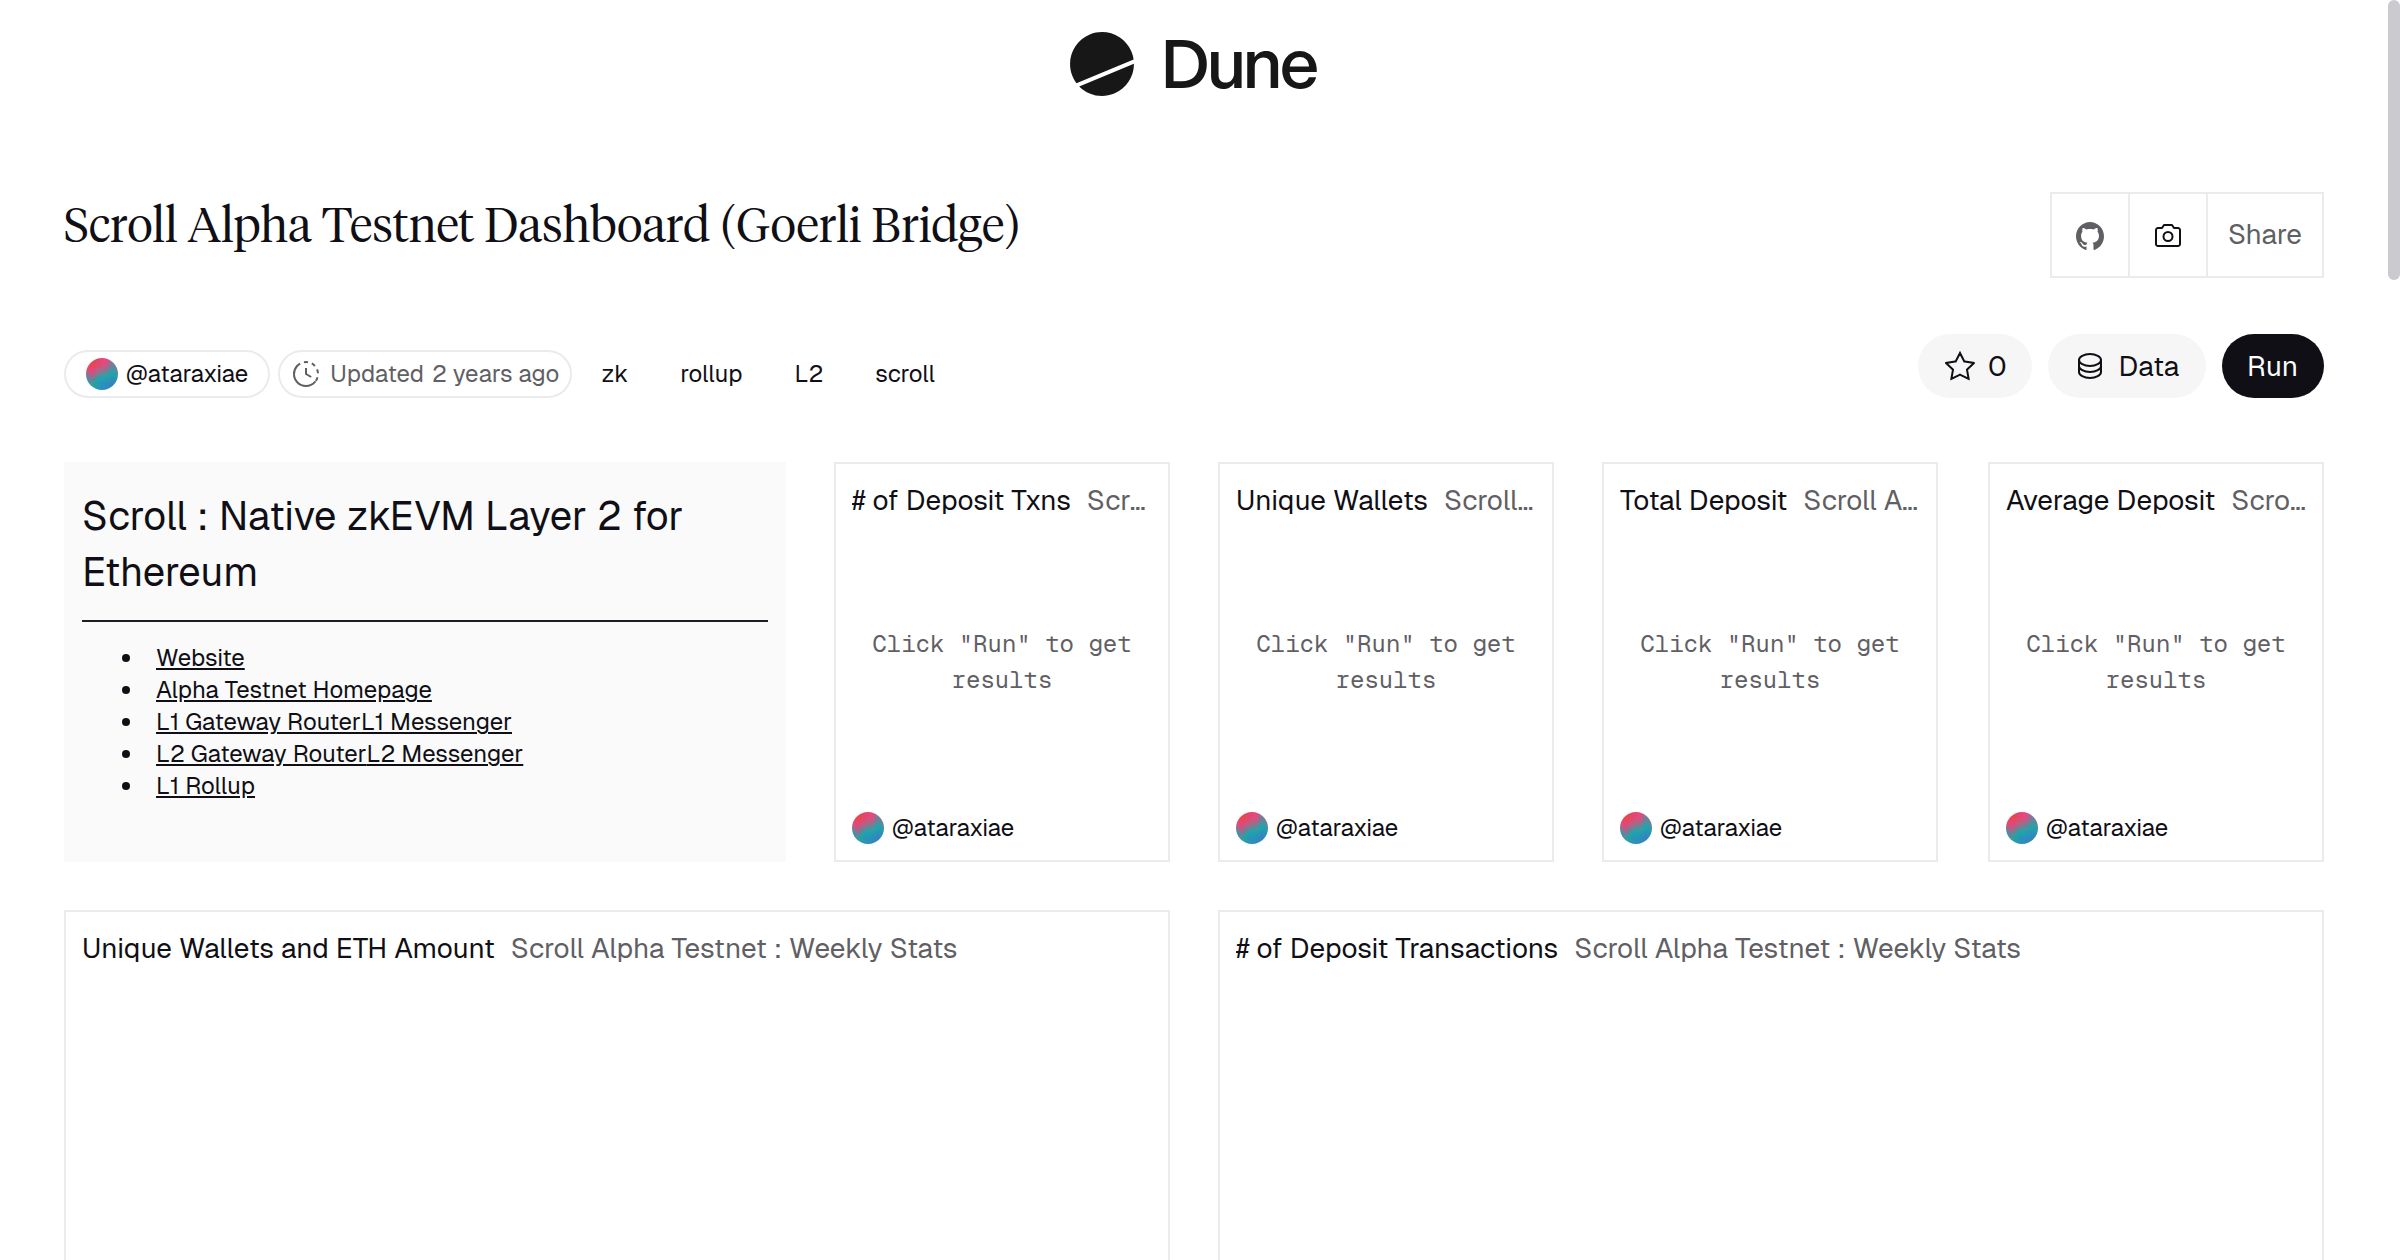
Task: Click @ataraxiae avatar in the header chip
Action: pos(103,373)
